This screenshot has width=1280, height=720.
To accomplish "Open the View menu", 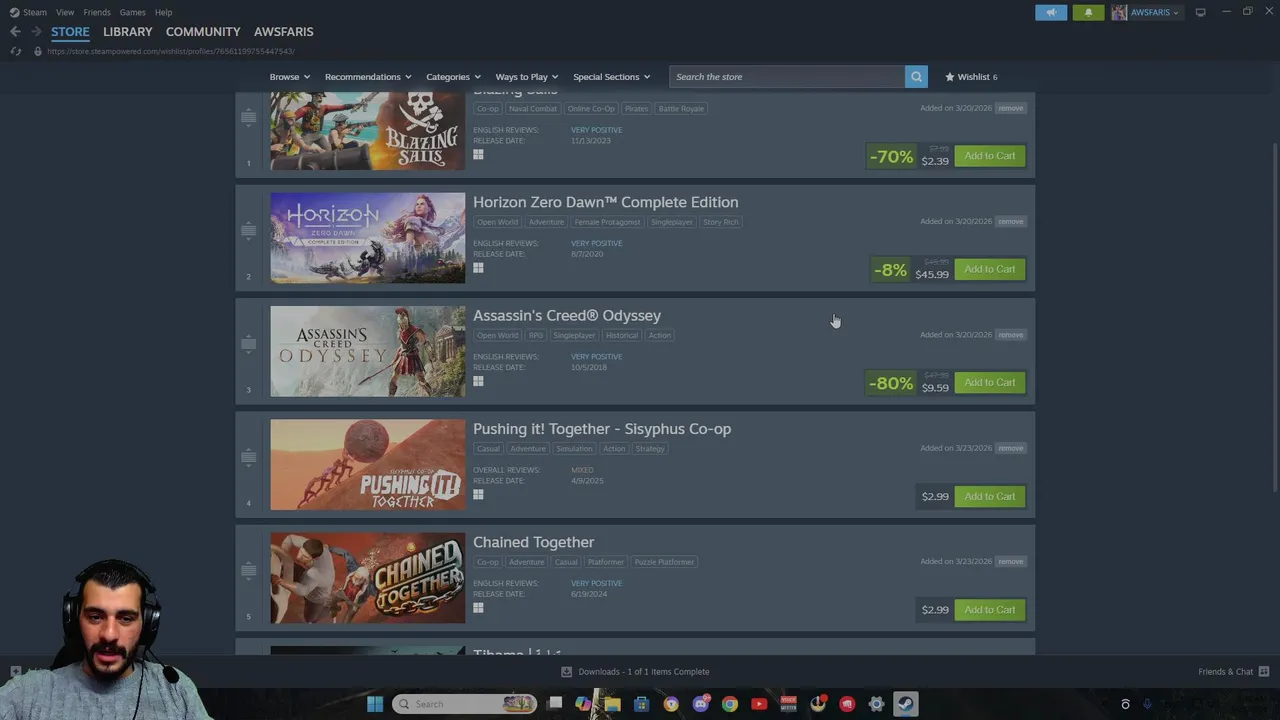I will pos(65,12).
